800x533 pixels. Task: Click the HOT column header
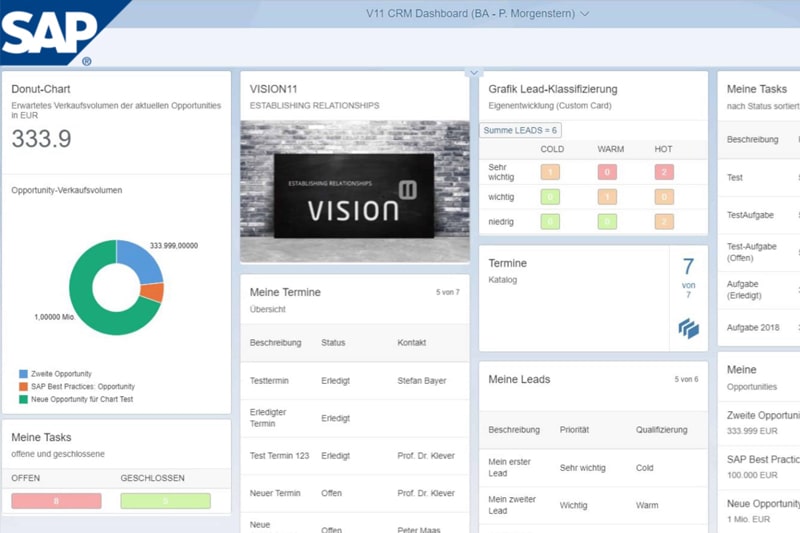[x=663, y=149]
